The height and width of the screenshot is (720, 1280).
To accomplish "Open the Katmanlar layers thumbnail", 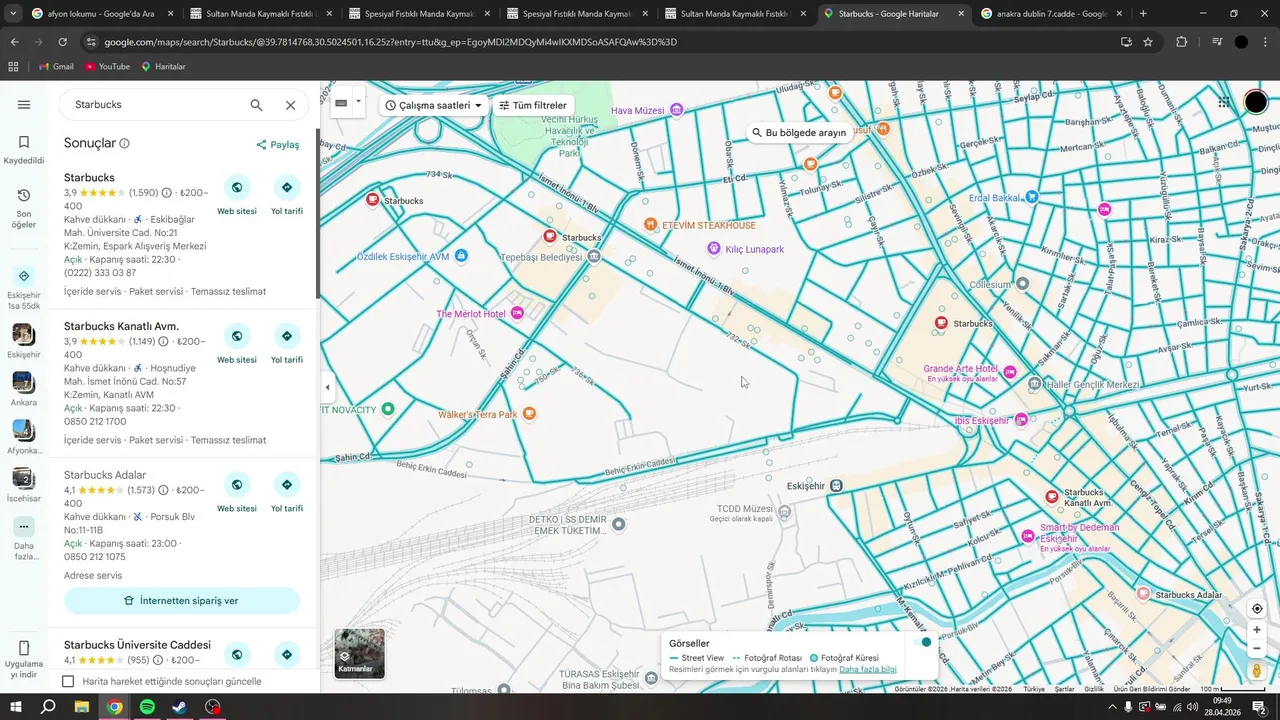I will [359, 653].
